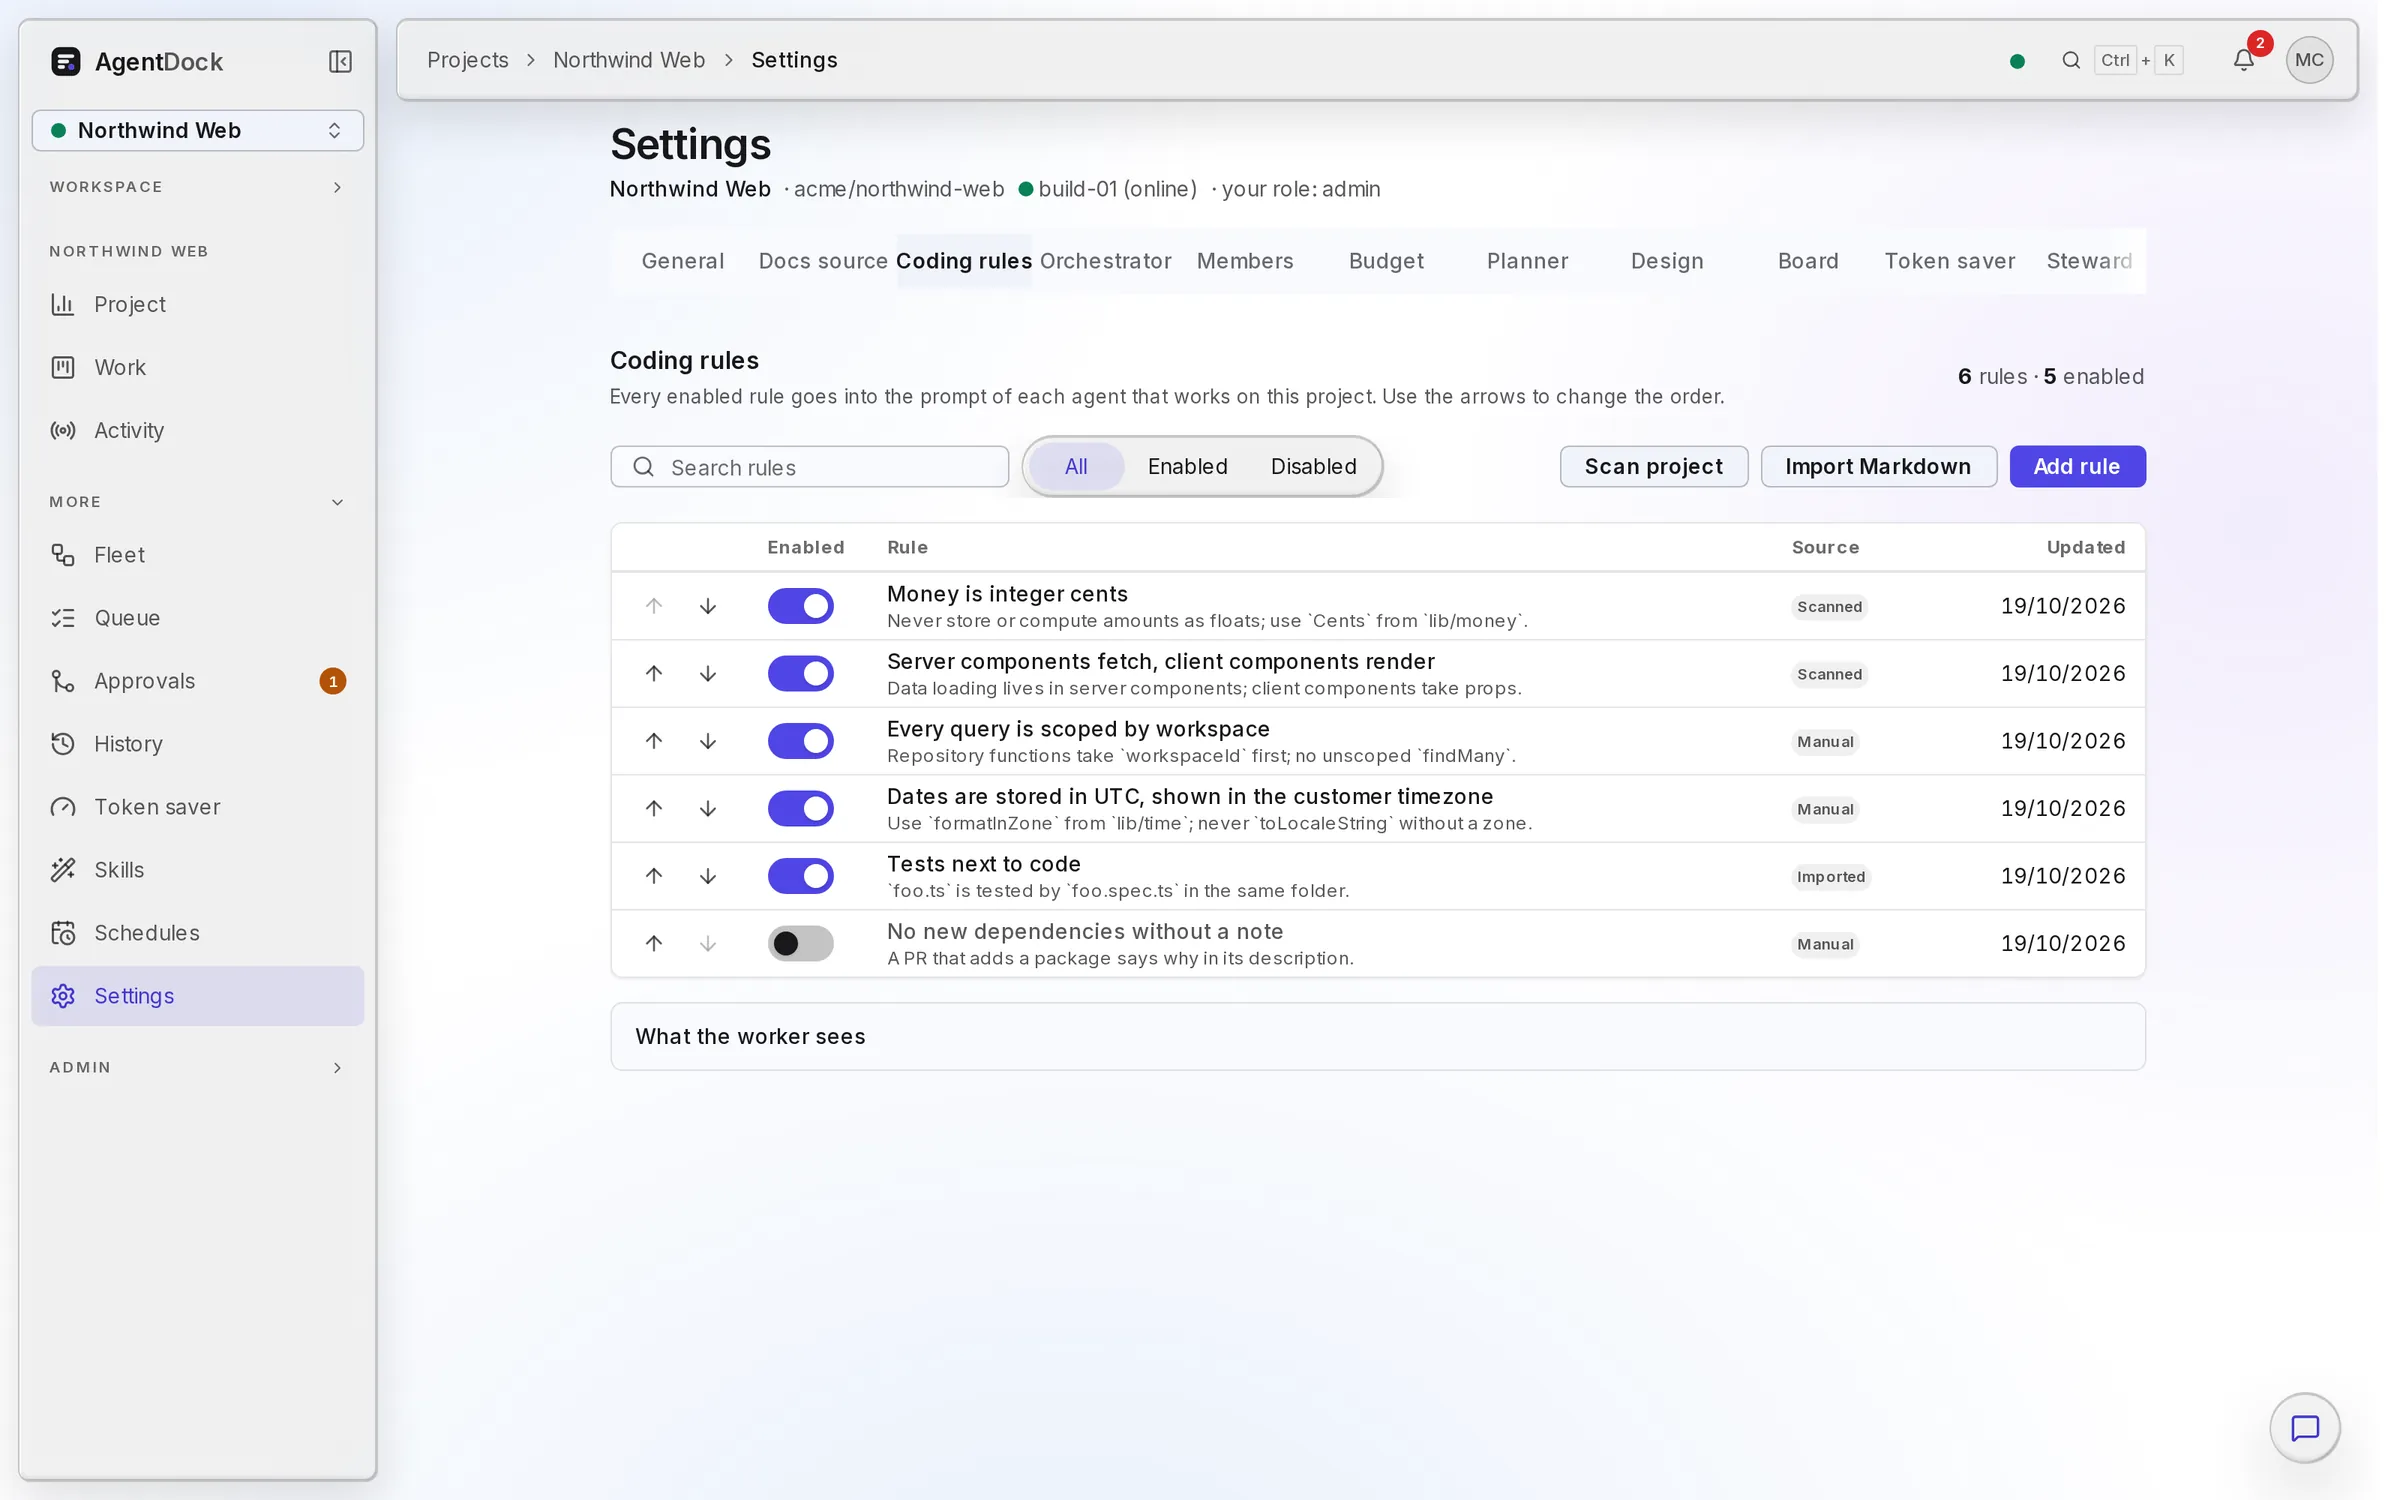This screenshot has height=1500, width=2400.
Task: Collapse the MORE section
Action: (x=198, y=502)
